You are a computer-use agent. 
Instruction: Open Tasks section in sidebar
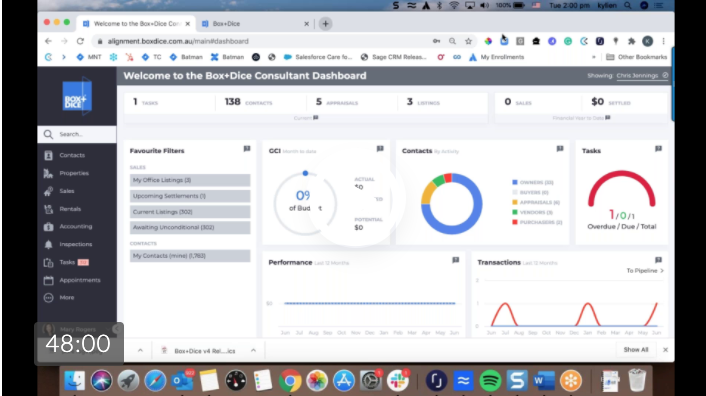[67, 262]
